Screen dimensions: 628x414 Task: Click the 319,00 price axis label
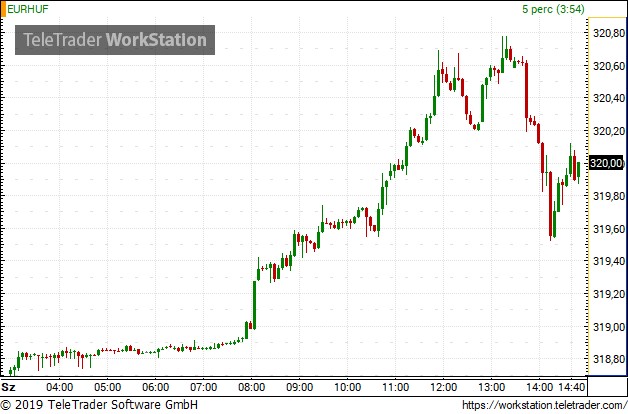point(608,327)
